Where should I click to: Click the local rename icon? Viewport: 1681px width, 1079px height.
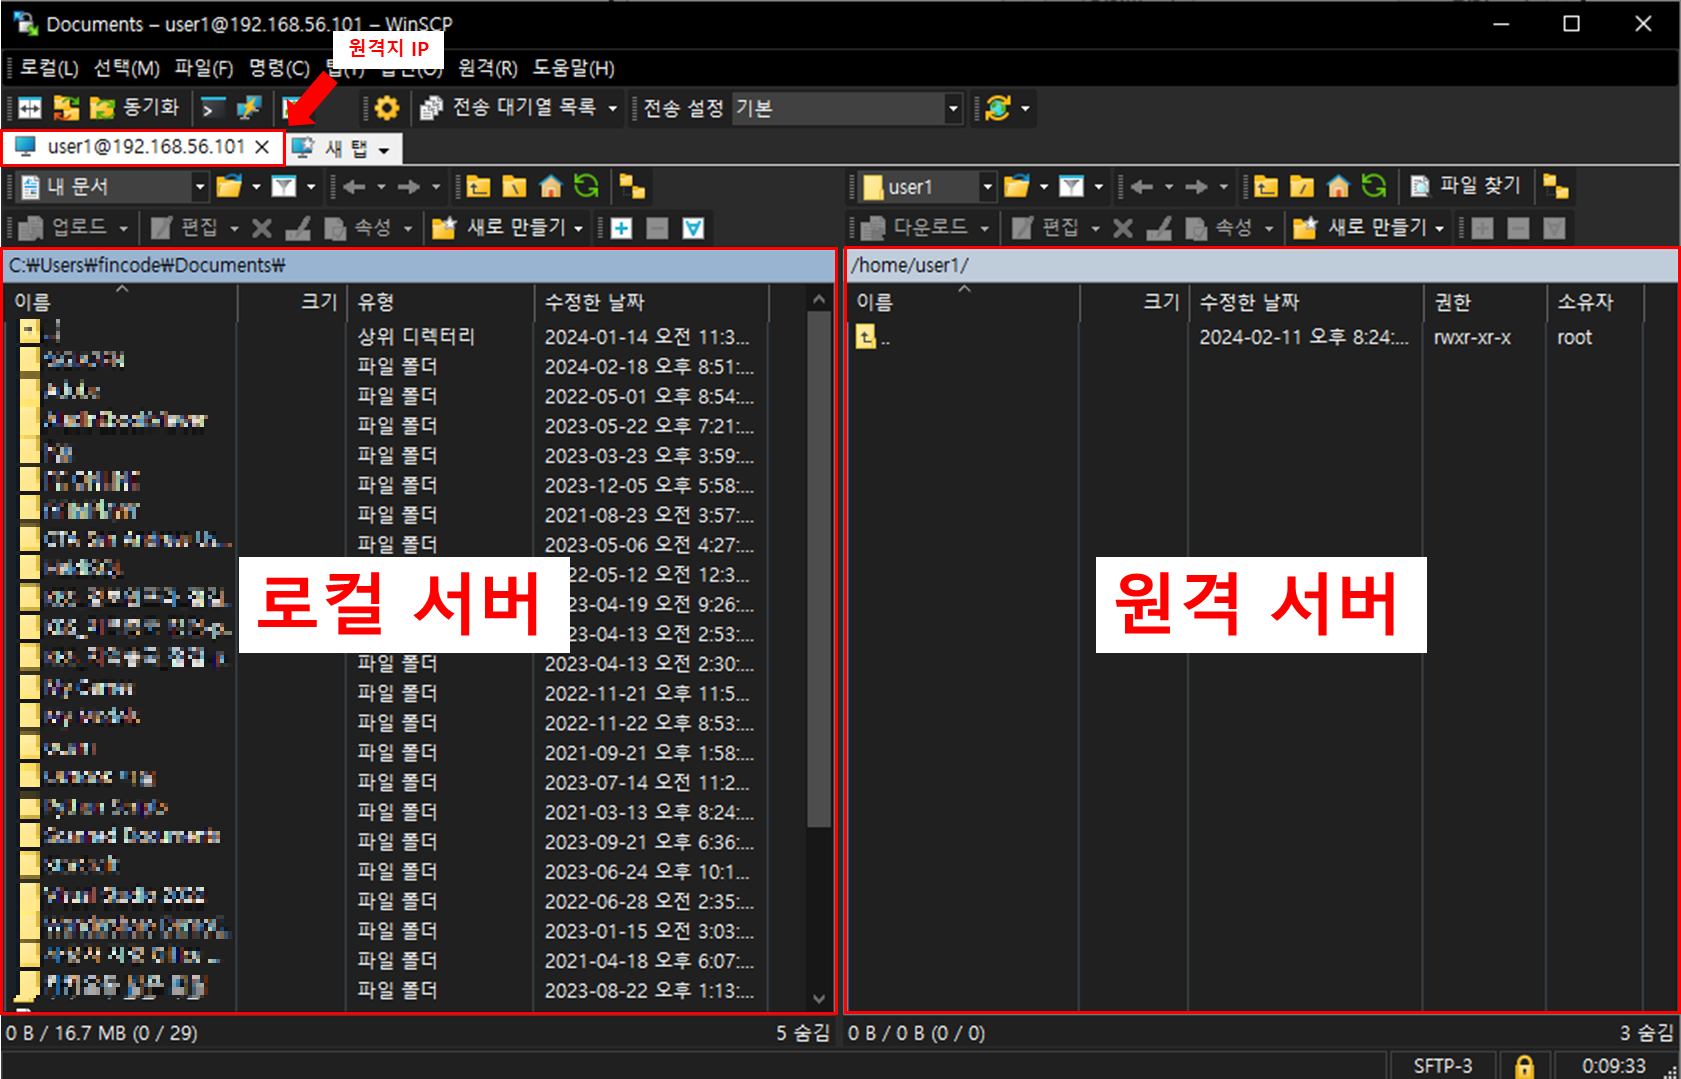click(x=297, y=229)
